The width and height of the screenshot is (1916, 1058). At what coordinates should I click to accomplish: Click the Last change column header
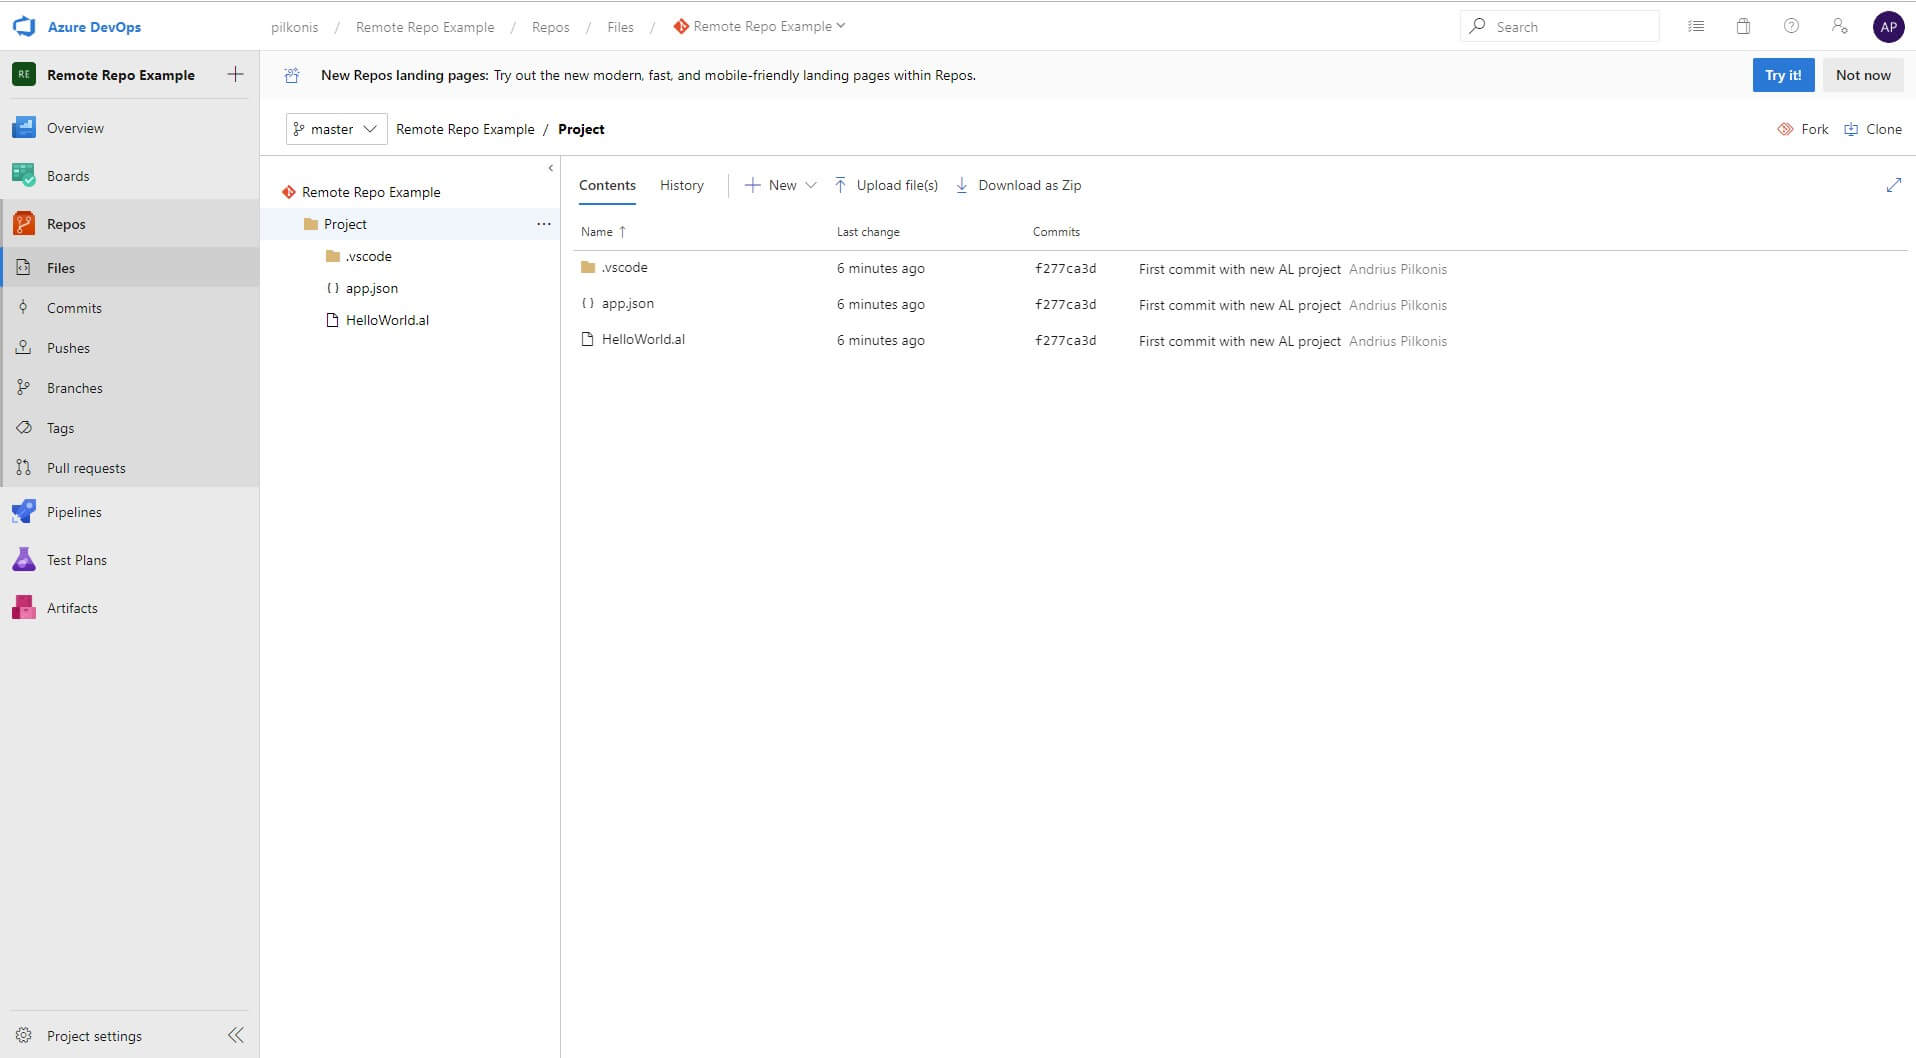868,232
